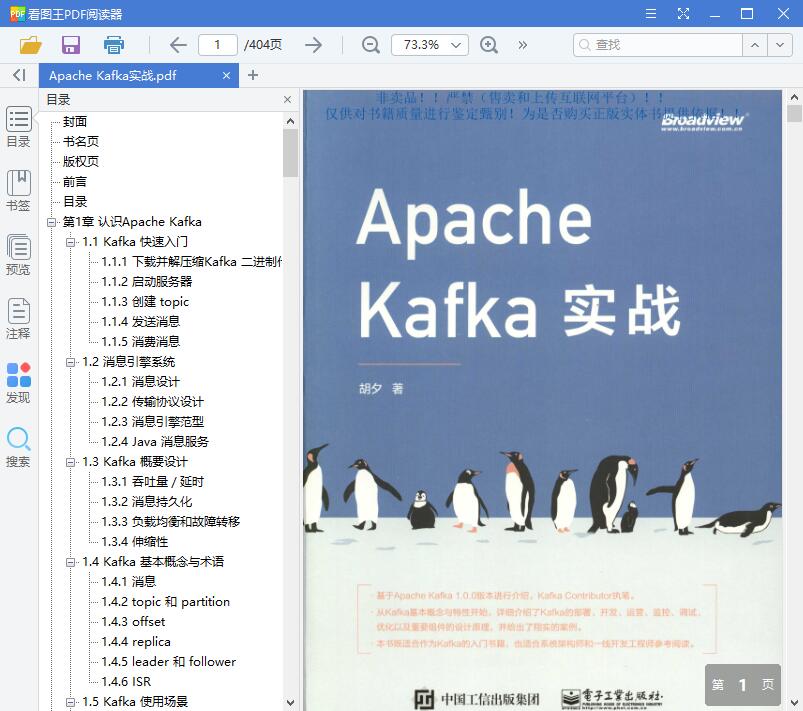The height and width of the screenshot is (711, 803).
Task: Open section 1.1.1 下载并解压缩Kafka
Action: 192,262
